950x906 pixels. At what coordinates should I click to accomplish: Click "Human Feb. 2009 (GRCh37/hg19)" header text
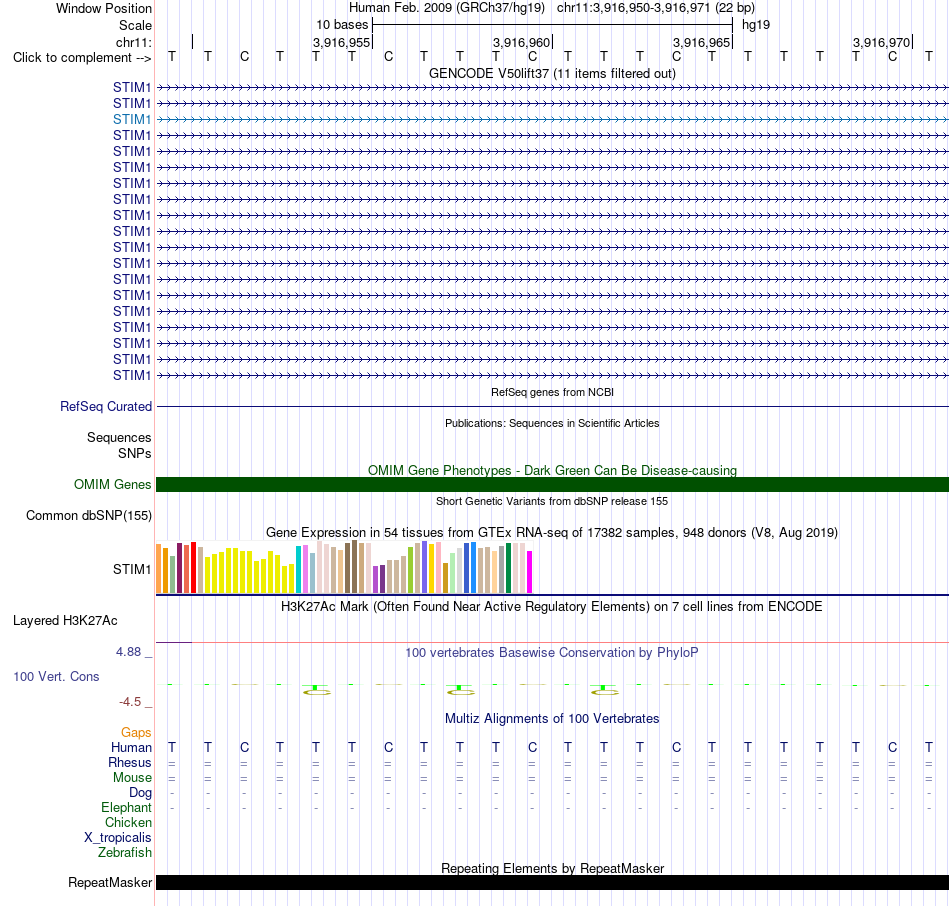point(447,8)
